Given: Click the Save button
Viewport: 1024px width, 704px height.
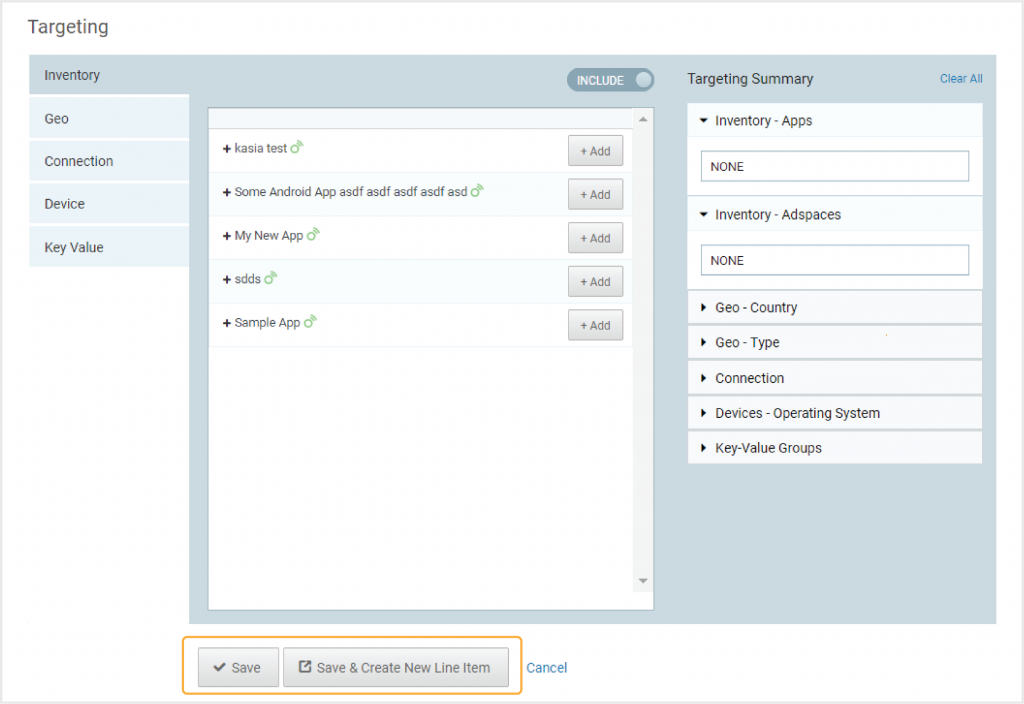Looking at the screenshot, I should [238, 667].
